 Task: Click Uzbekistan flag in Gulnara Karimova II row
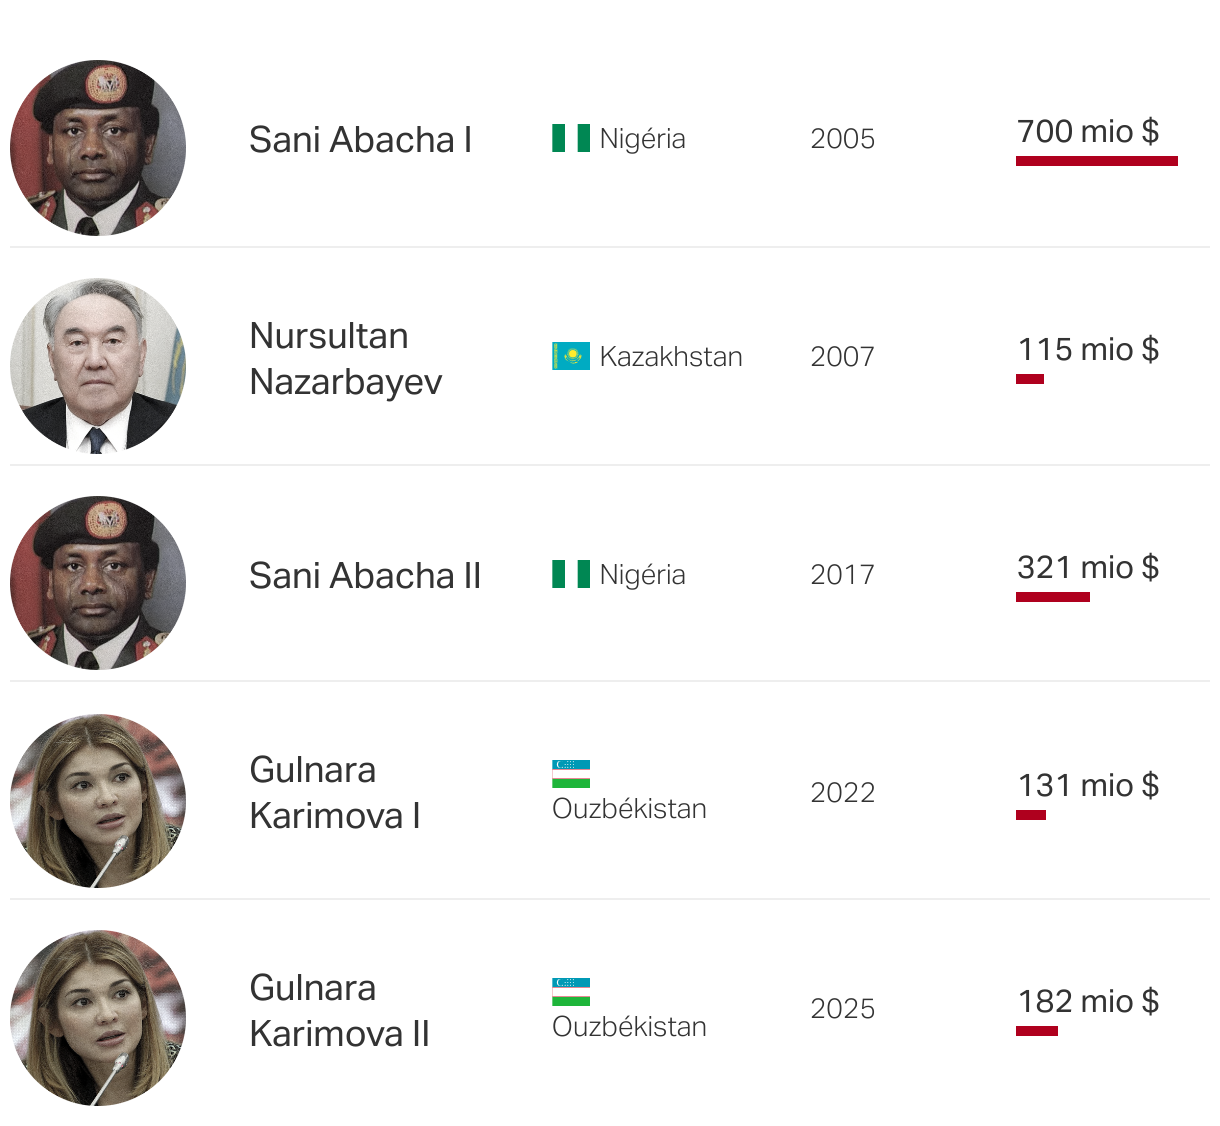click(571, 992)
